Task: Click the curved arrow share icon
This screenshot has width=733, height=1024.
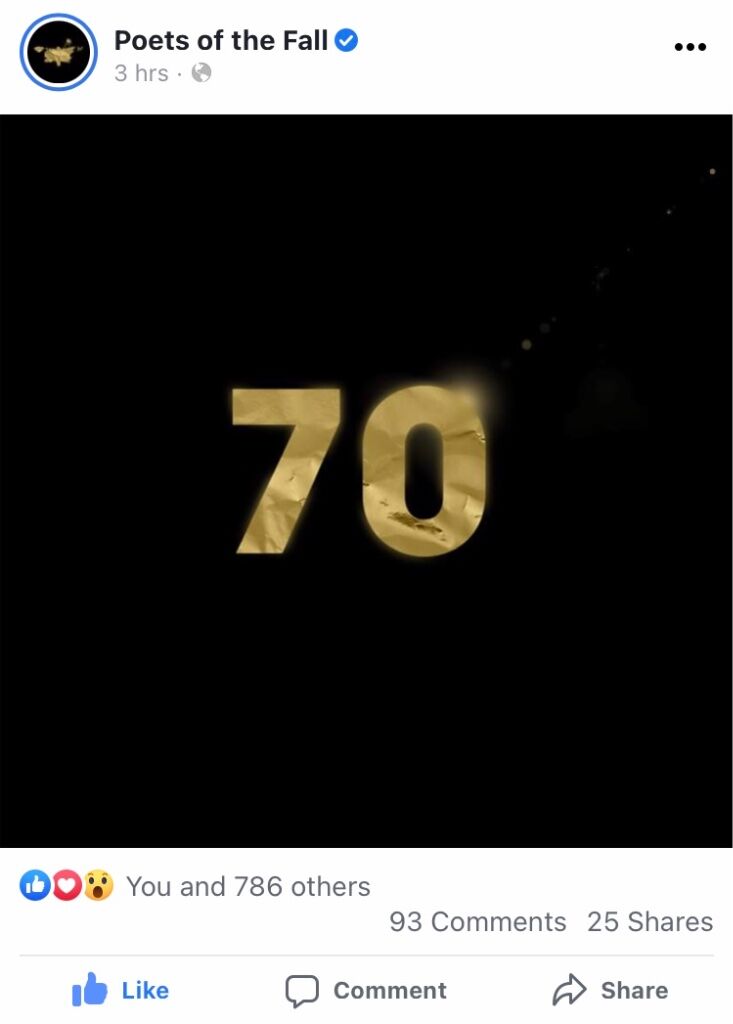Action: 570,989
